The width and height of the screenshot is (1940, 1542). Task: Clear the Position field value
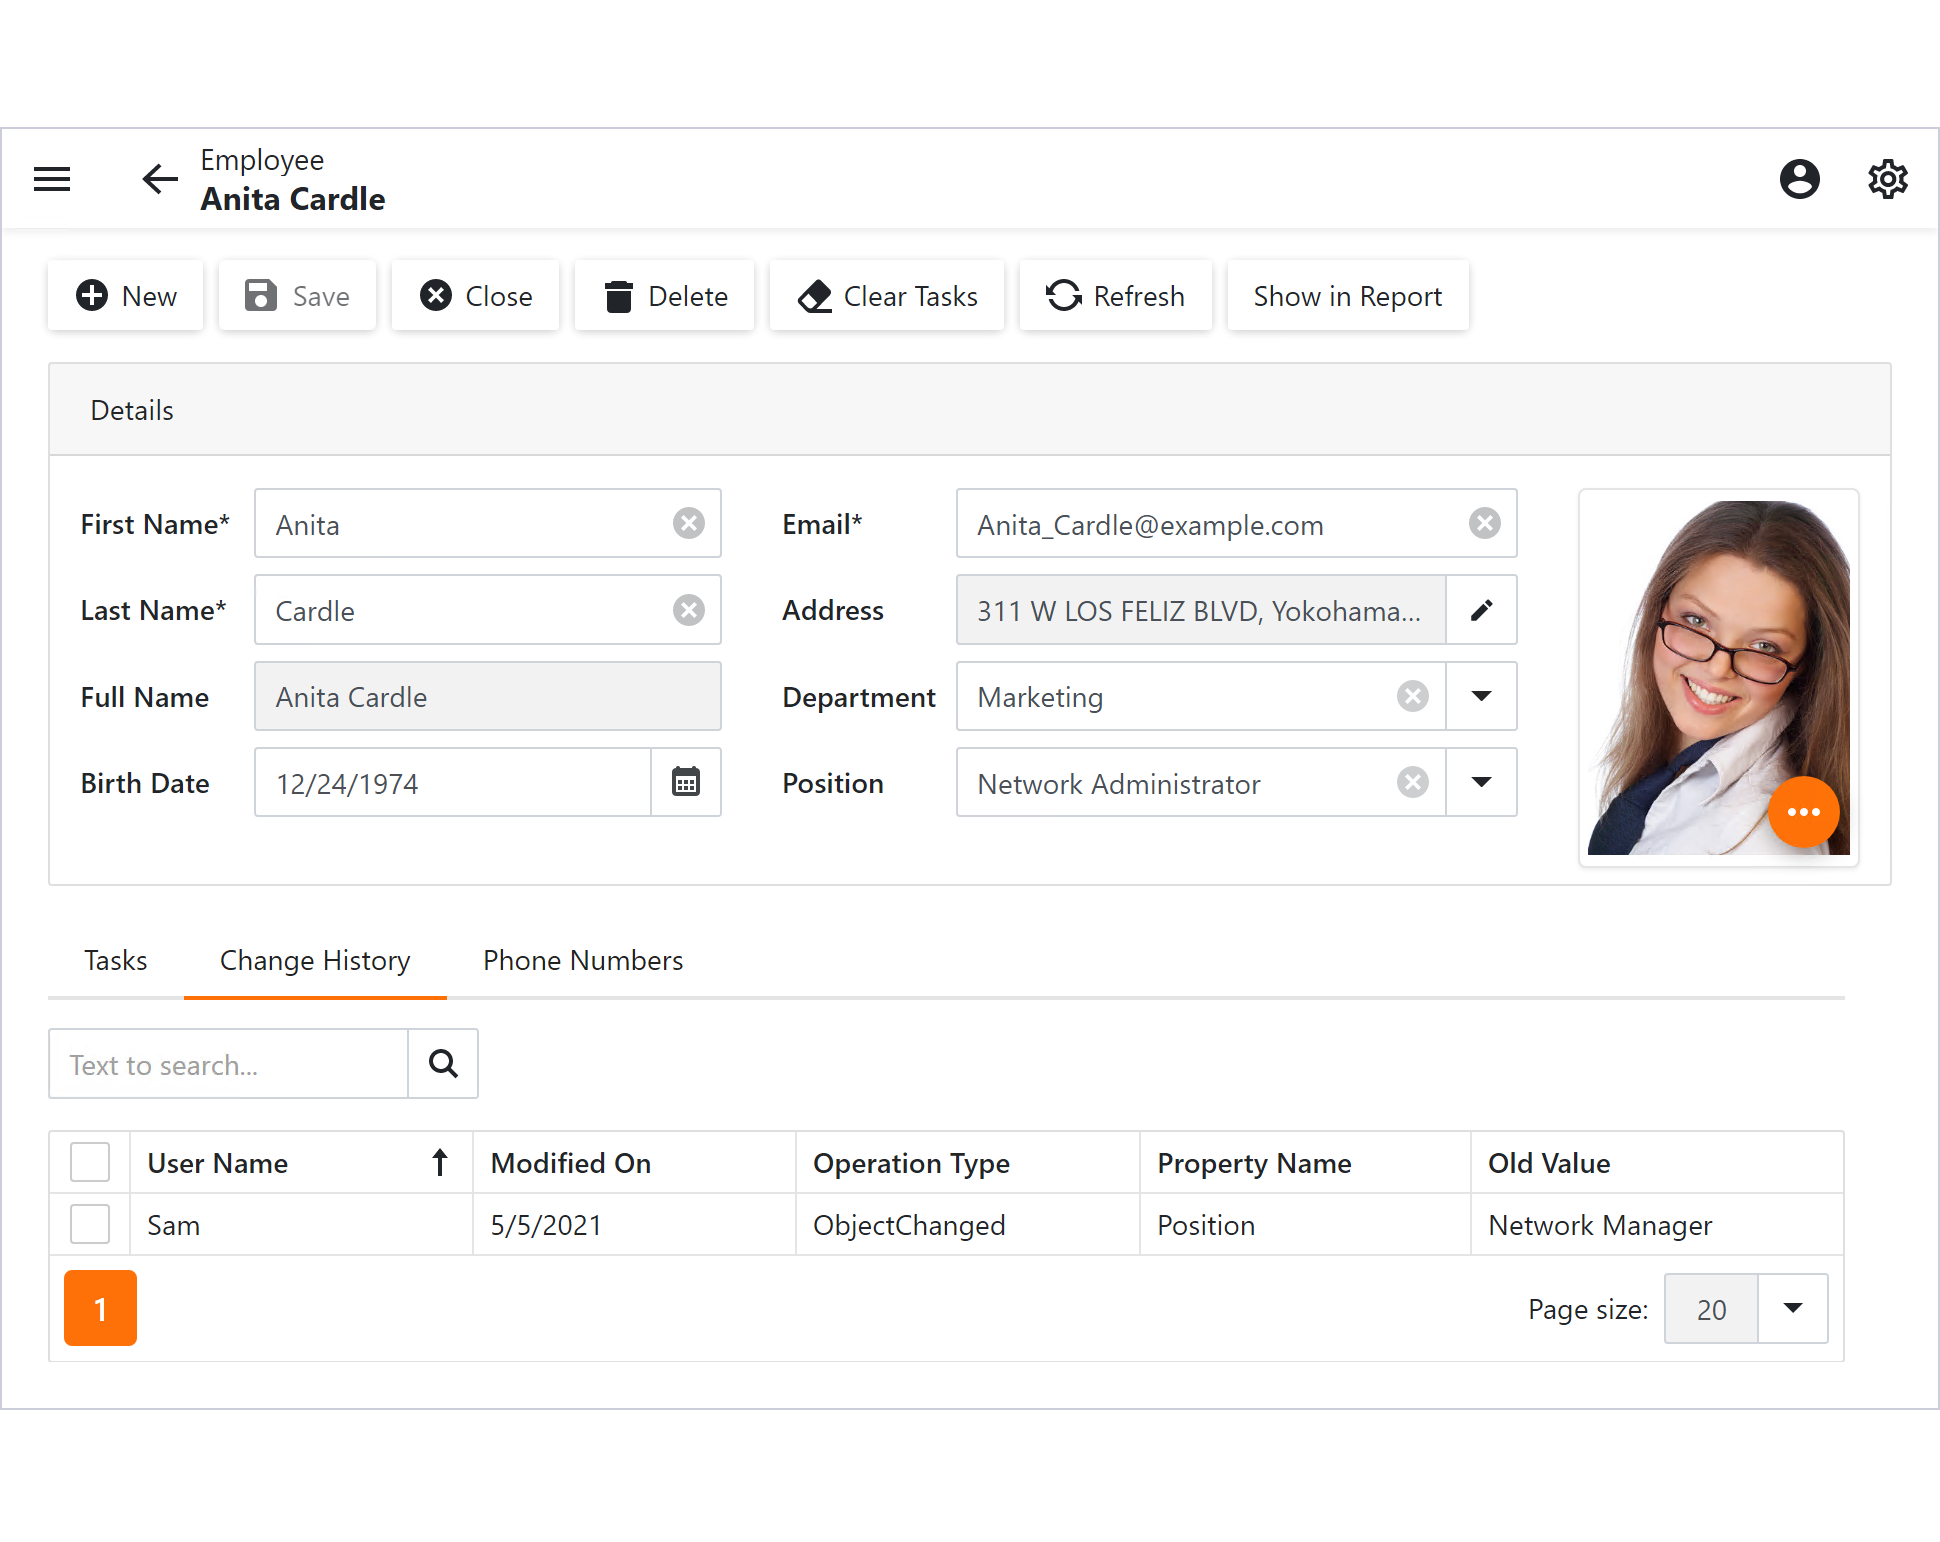(x=1412, y=782)
